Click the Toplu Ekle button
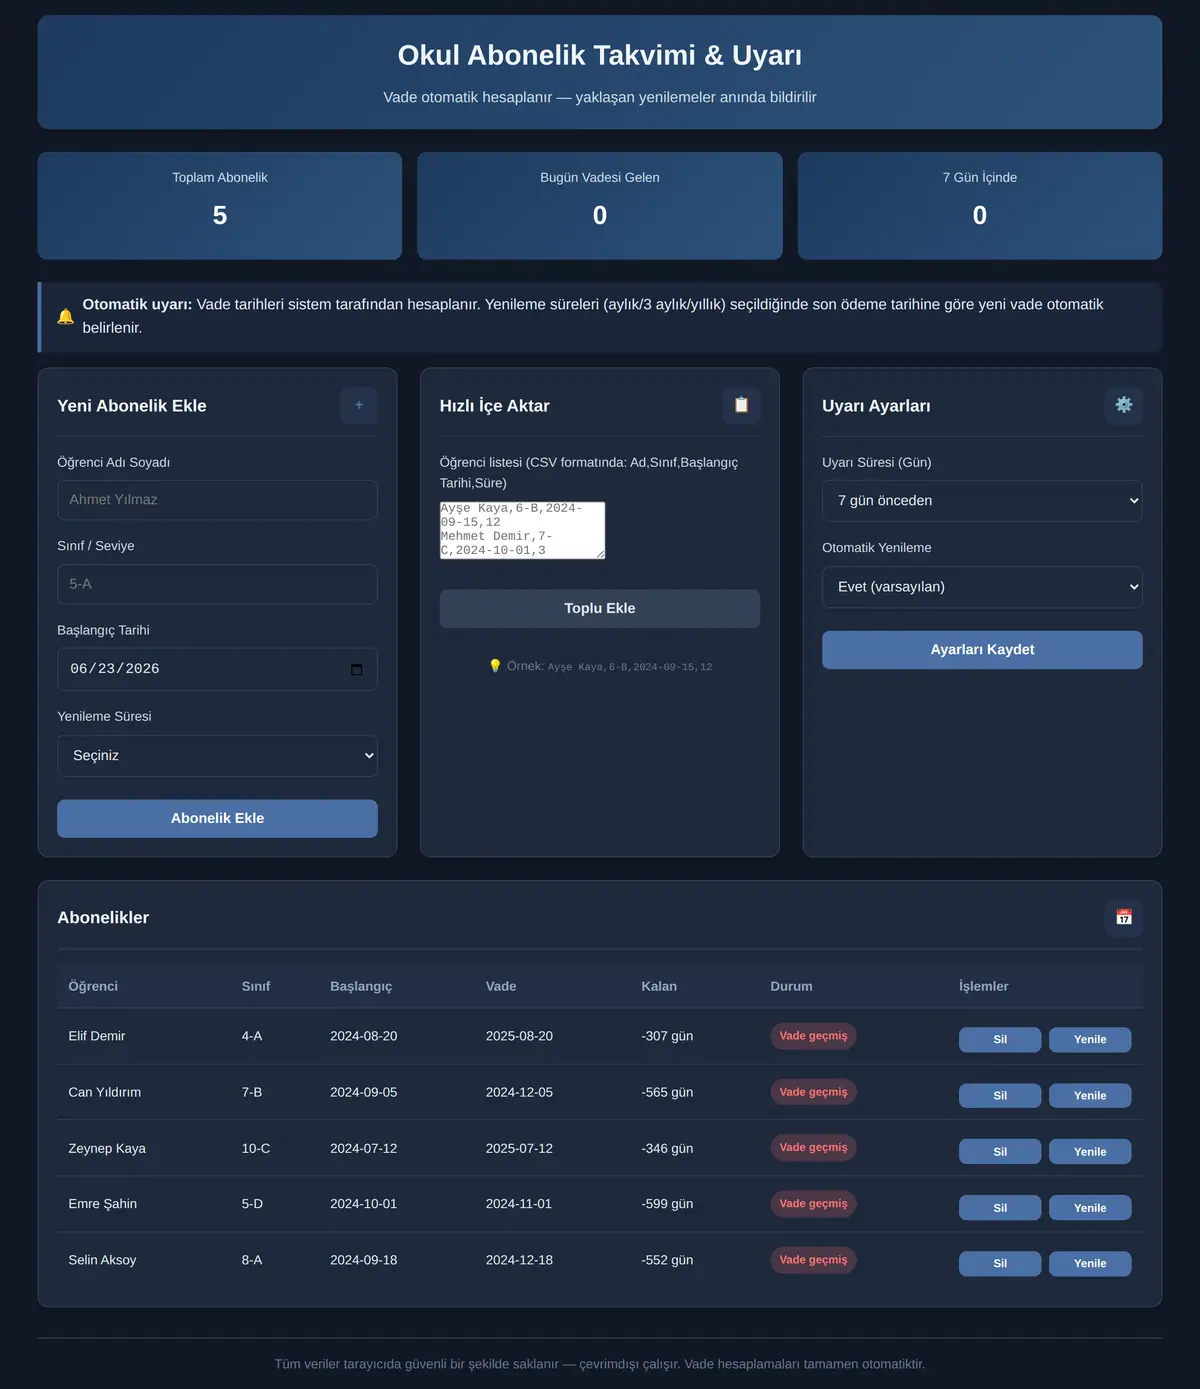 pos(600,608)
